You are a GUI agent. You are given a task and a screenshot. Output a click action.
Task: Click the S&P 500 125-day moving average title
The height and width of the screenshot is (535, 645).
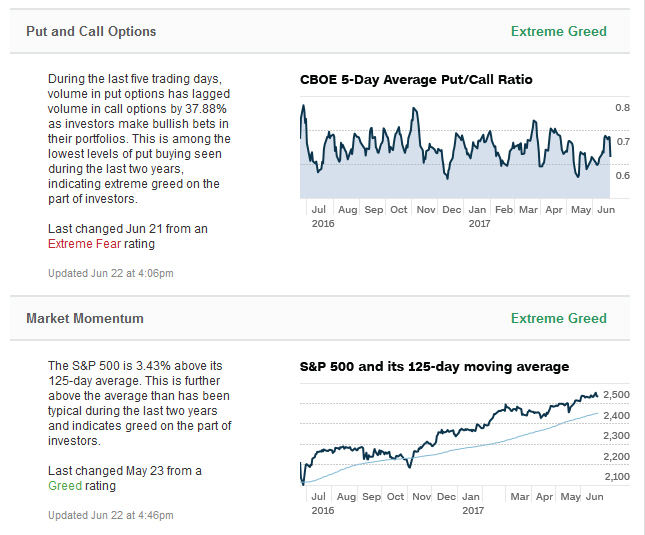pyautogui.click(x=434, y=367)
